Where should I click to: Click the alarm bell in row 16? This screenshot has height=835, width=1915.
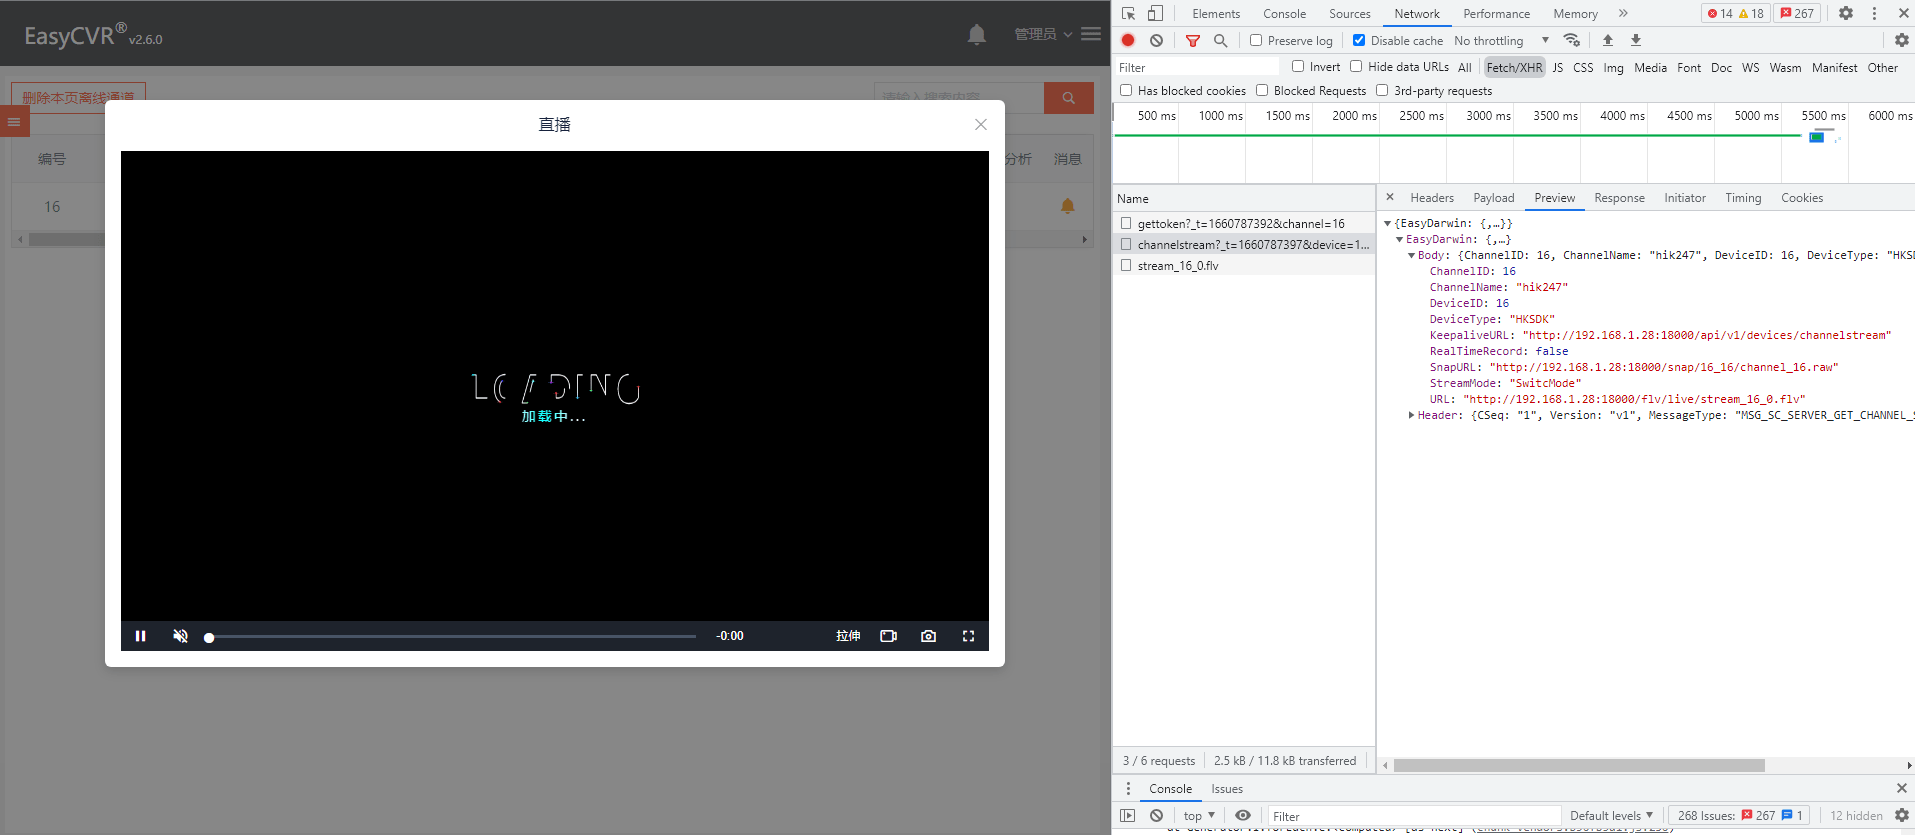[x=1068, y=206]
